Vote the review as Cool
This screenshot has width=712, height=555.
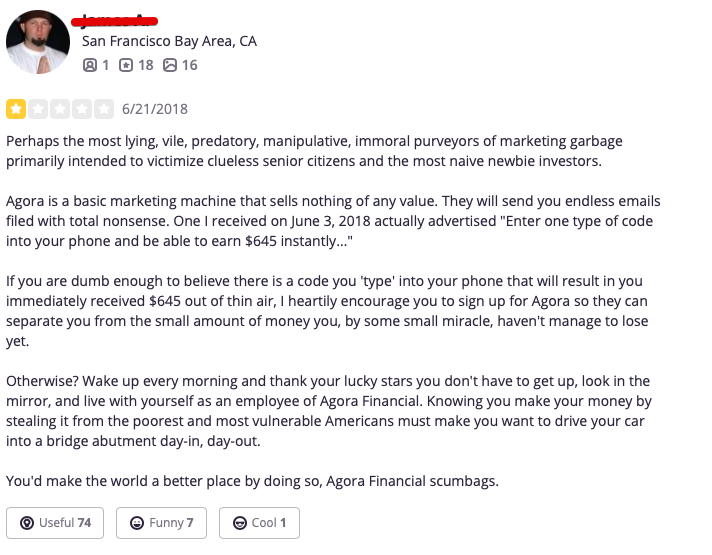(x=259, y=523)
